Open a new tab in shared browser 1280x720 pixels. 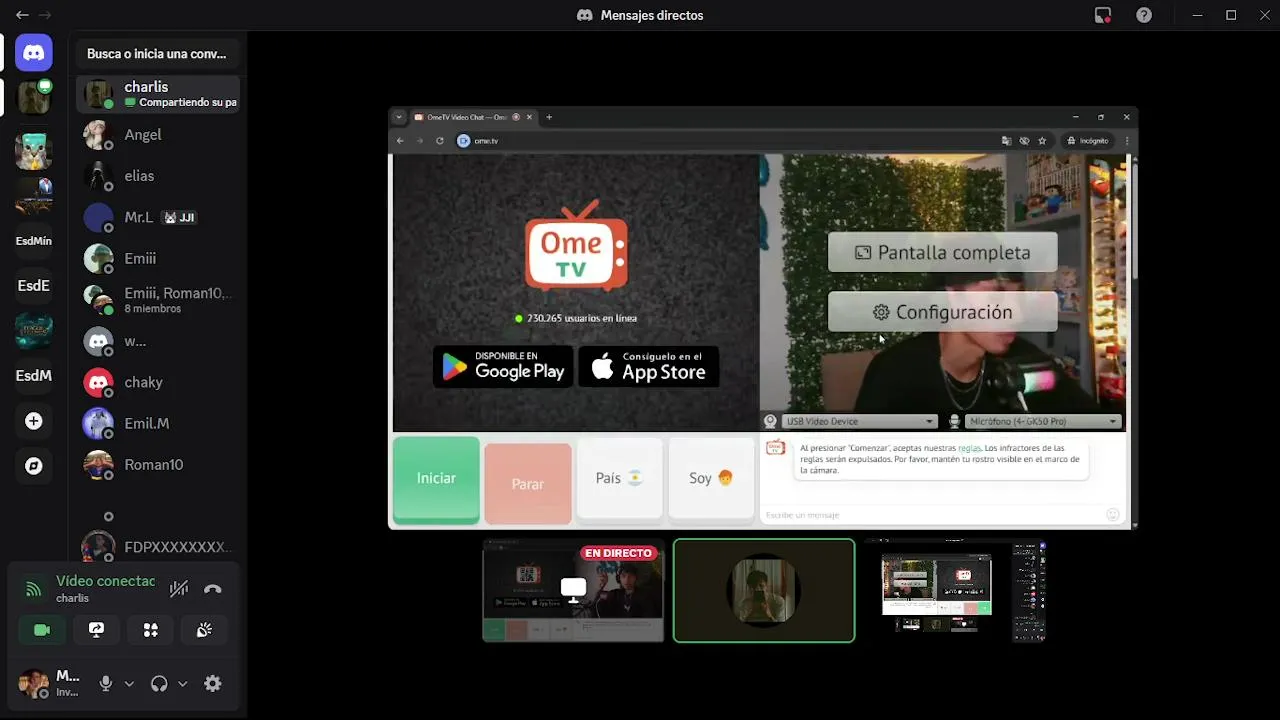click(549, 117)
